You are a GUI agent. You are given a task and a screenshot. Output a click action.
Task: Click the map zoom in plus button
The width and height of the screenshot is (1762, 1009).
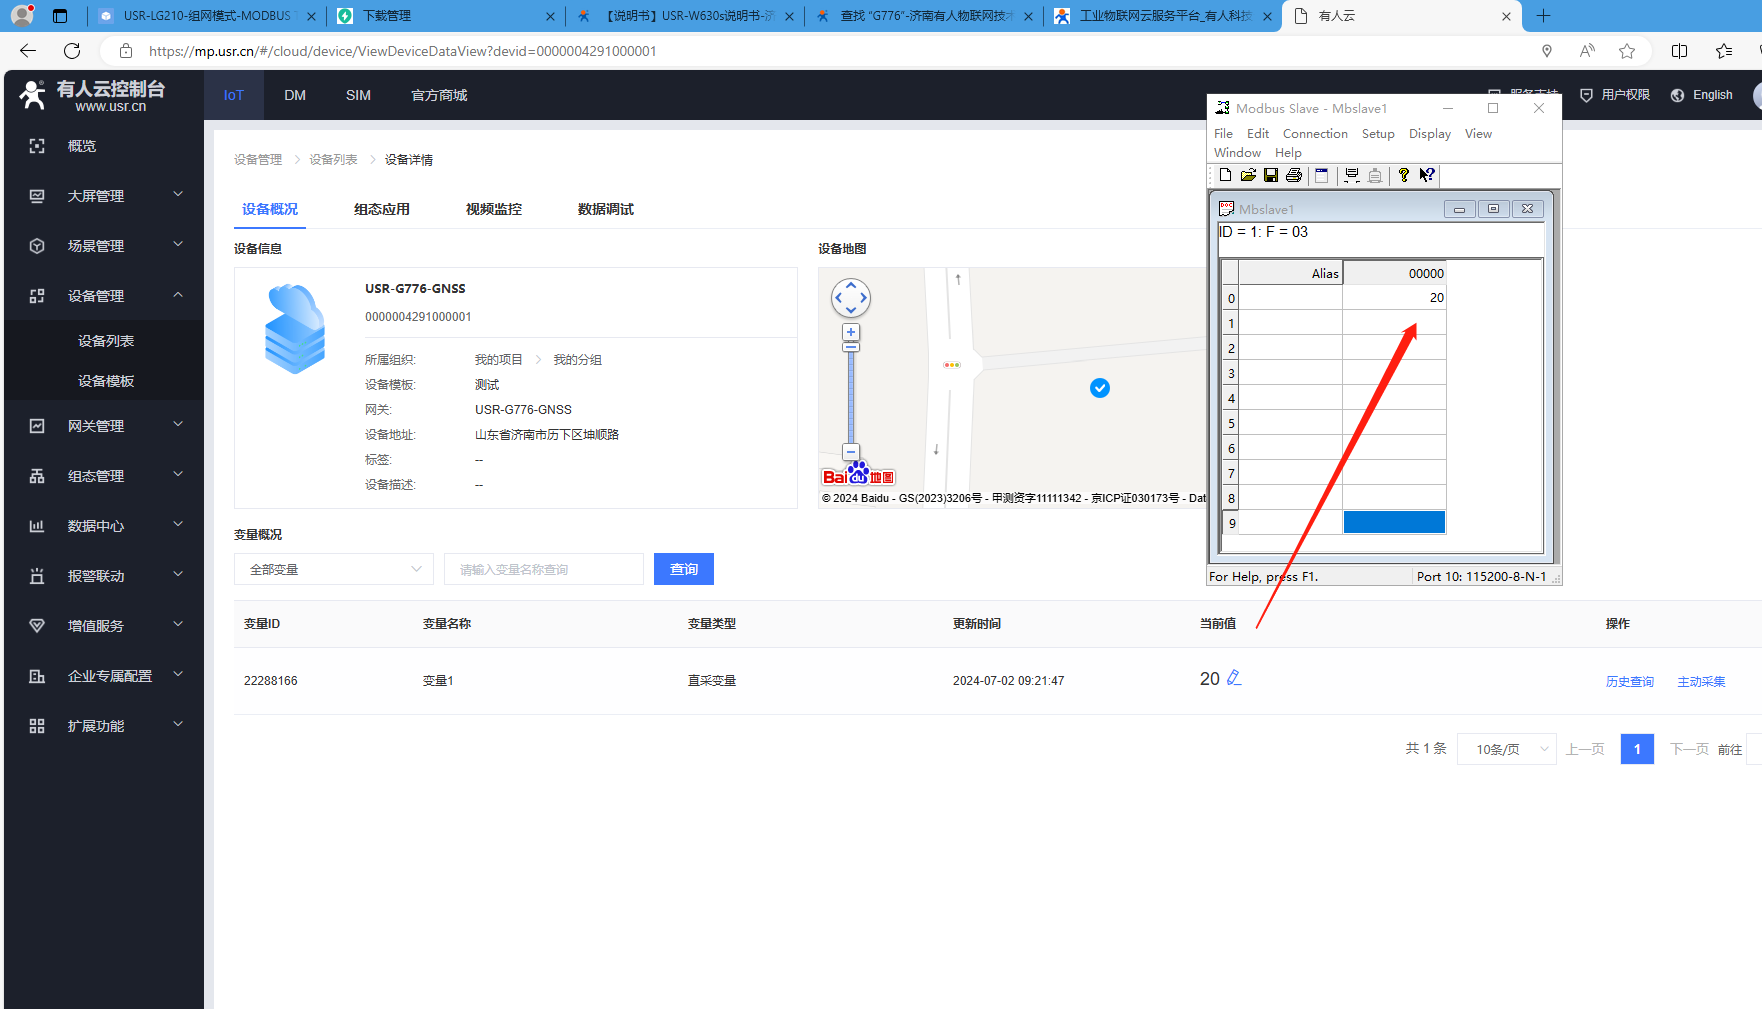(x=851, y=332)
